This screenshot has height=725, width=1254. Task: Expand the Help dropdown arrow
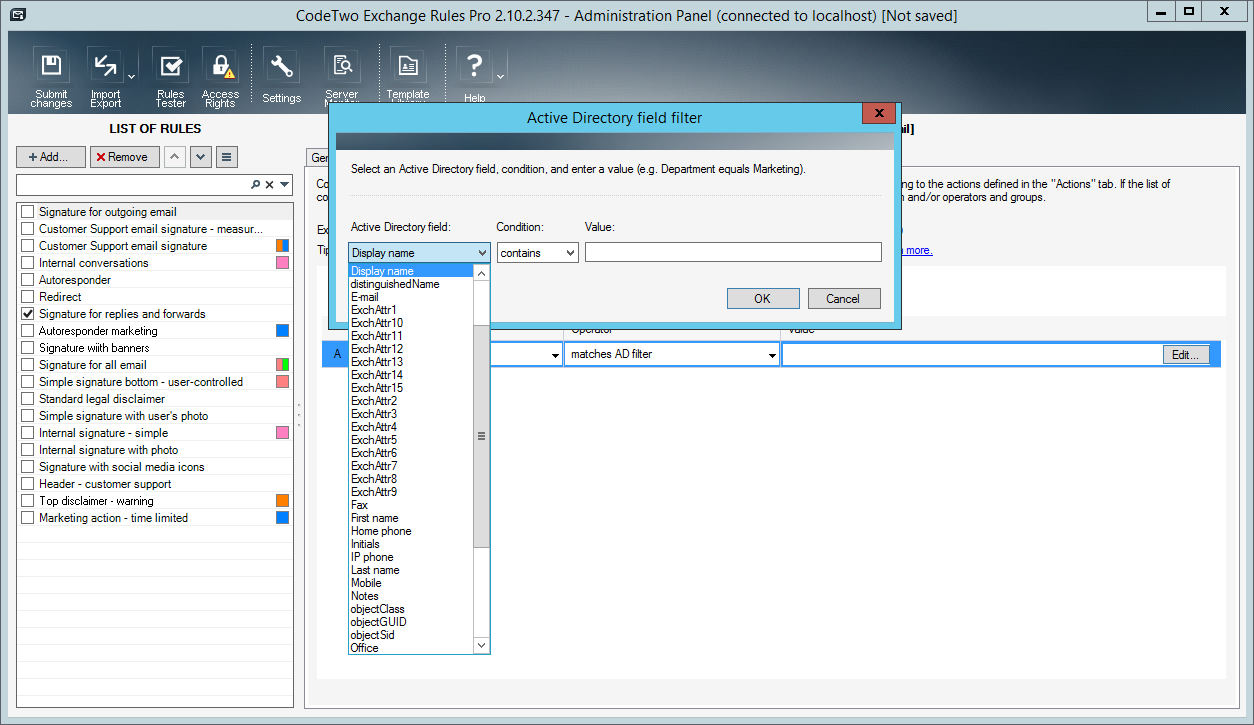[x=500, y=76]
